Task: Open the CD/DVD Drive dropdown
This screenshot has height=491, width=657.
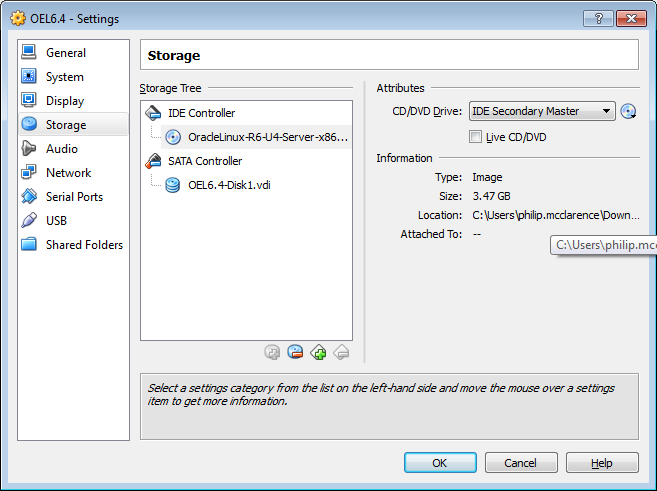Action: point(542,111)
